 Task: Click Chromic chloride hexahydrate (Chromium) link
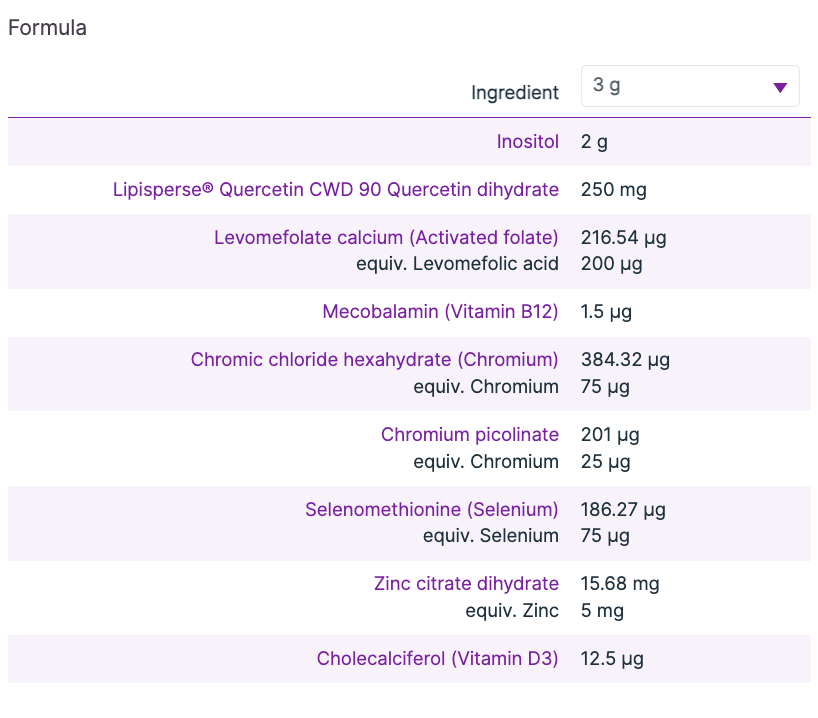[374, 360]
